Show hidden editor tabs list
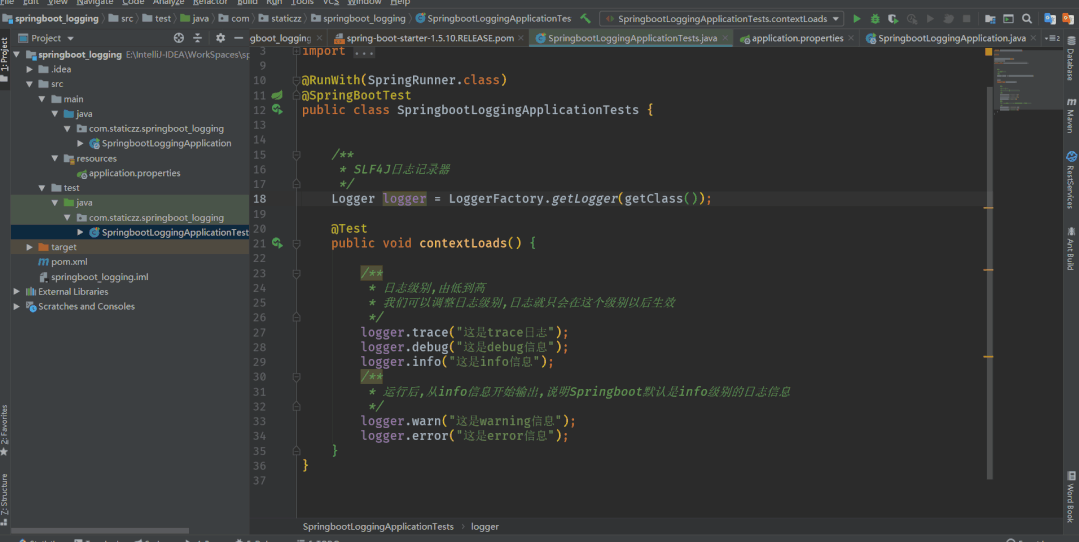Image resolution: width=1079 pixels, height=542 pixels. [1052, 38]
